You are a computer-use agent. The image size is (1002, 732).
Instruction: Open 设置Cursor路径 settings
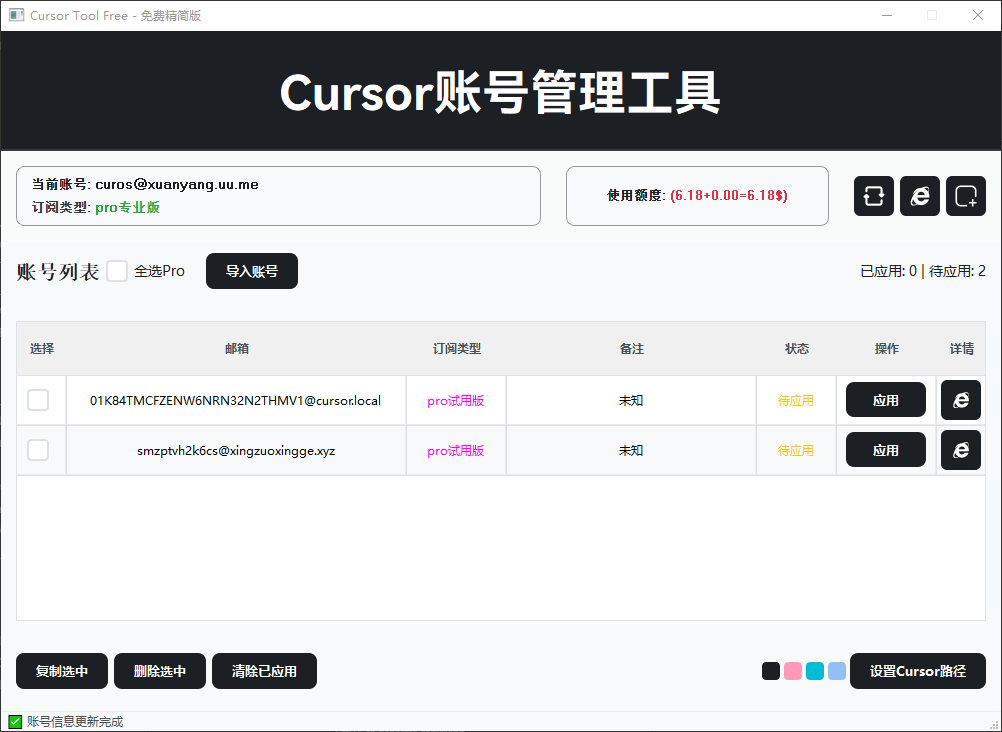917,671
